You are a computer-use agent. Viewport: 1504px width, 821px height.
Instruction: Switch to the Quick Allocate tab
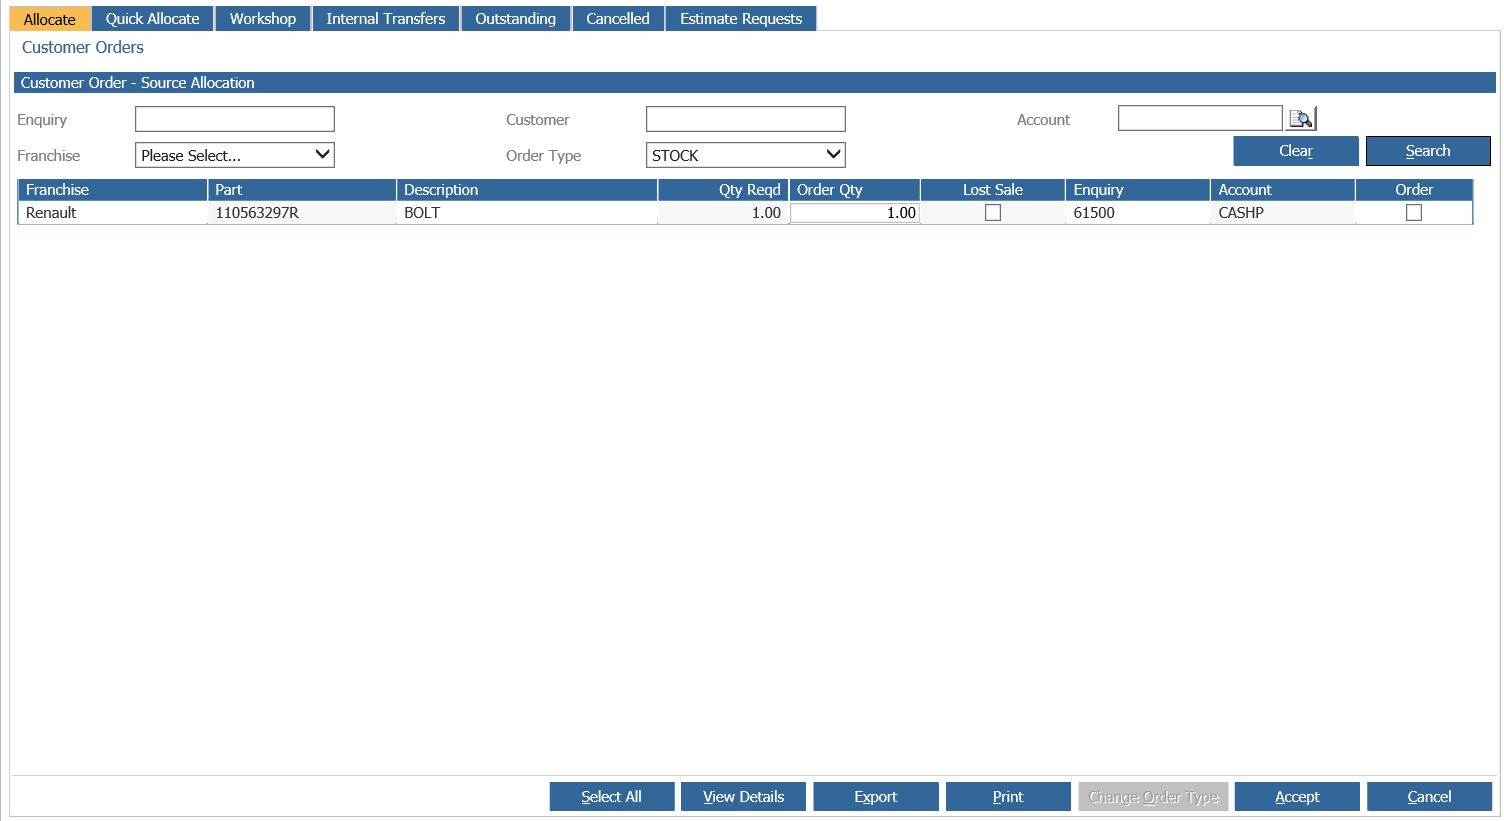[153, 19]
